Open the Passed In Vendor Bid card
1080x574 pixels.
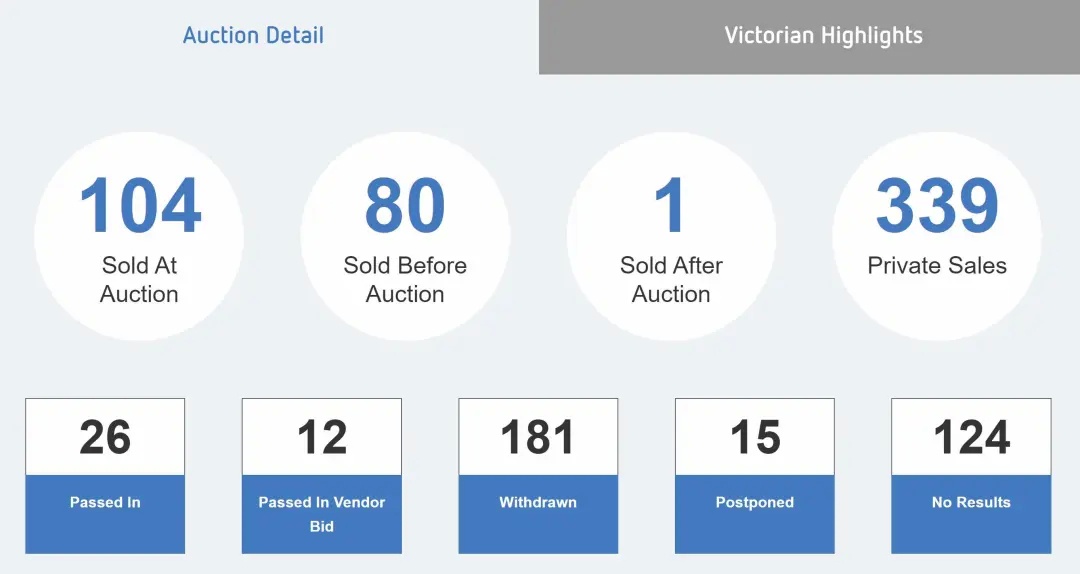(322, 475)
